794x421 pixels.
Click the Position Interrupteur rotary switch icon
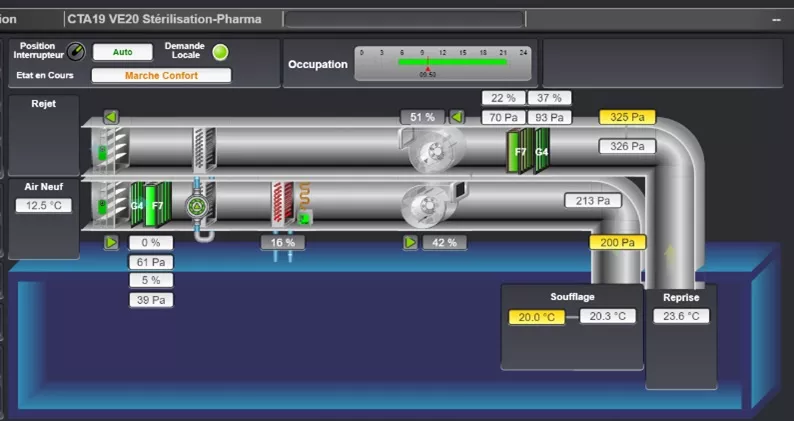[x=76, y=51]
